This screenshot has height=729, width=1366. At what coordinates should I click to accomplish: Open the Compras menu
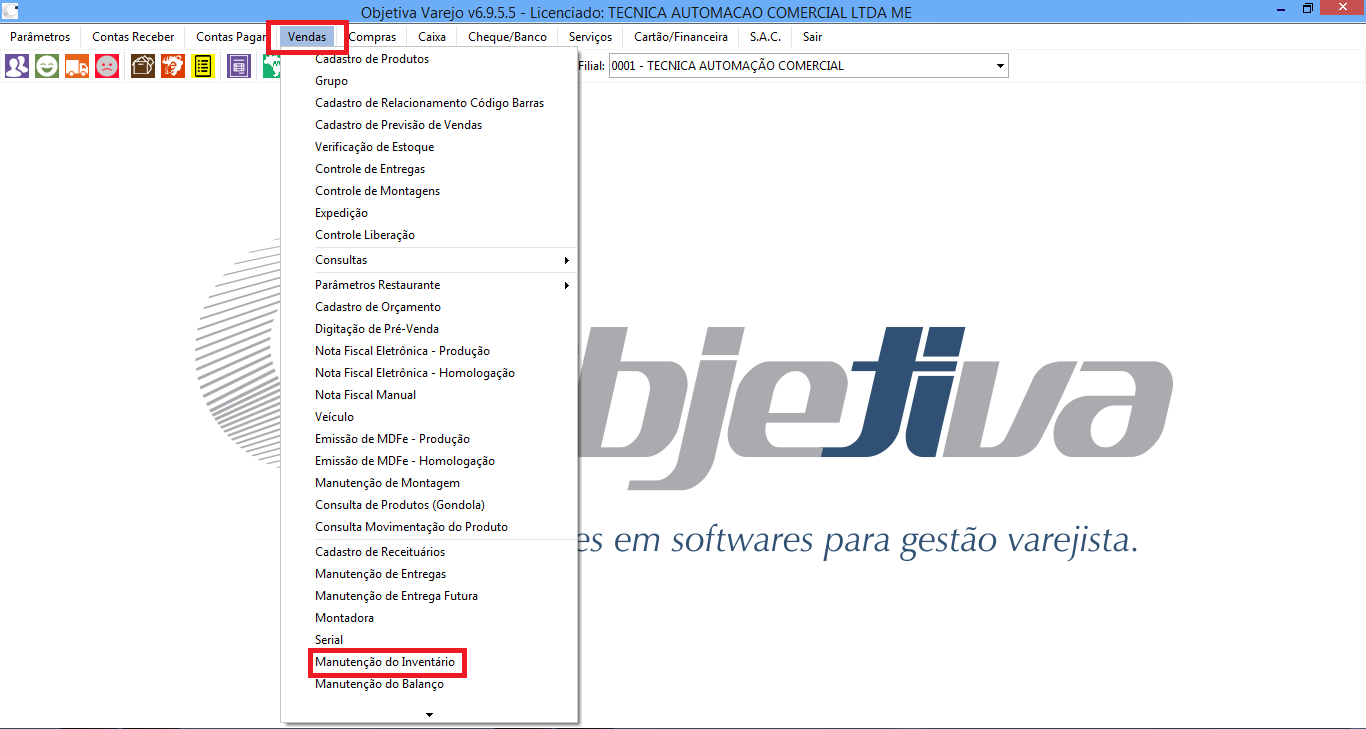point(372,37)
